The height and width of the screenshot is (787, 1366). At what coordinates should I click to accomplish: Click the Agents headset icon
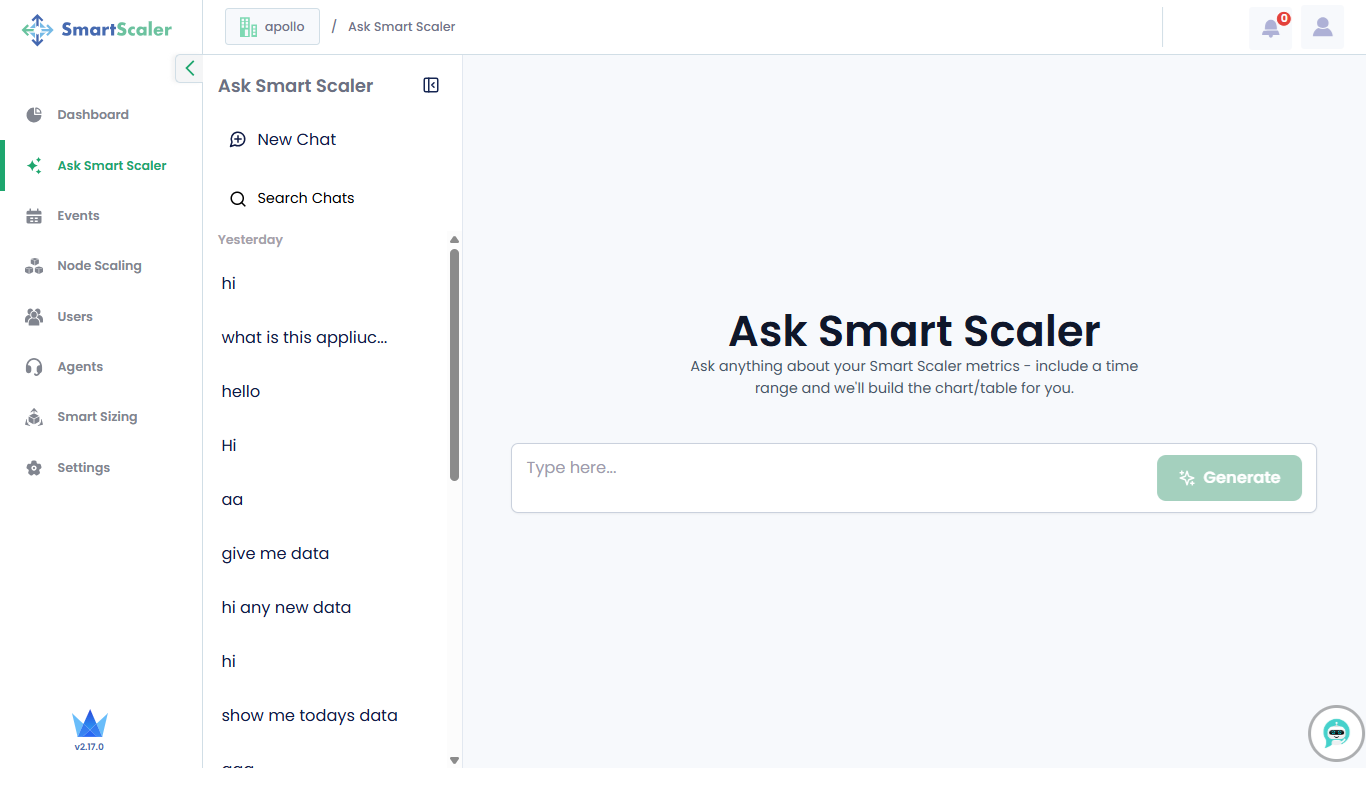point(34,367)
